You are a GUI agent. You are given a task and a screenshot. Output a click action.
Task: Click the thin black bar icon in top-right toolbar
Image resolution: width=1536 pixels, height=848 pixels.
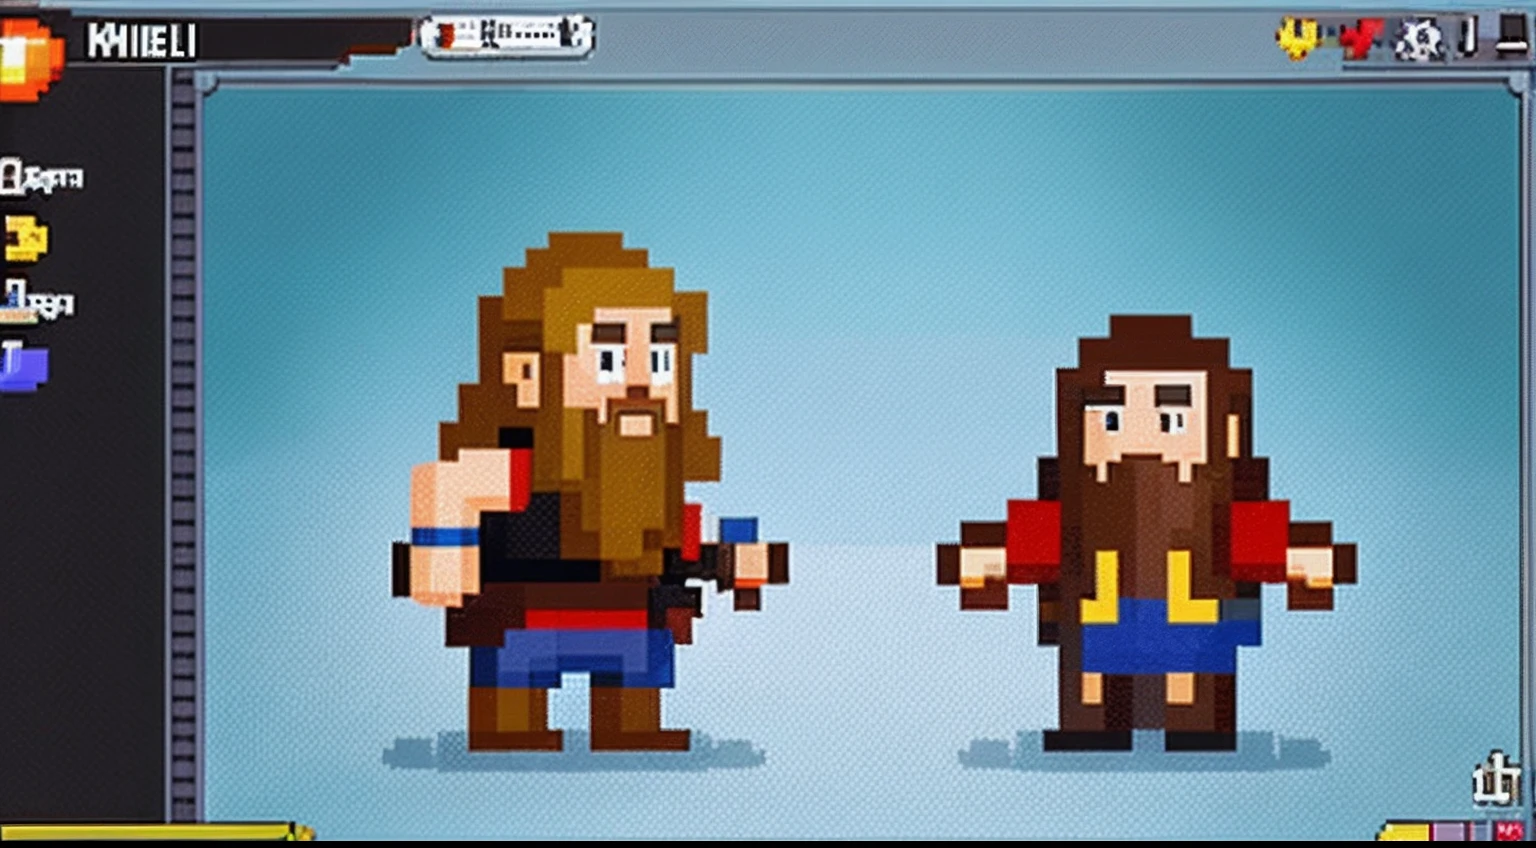tap(1468, 38)
